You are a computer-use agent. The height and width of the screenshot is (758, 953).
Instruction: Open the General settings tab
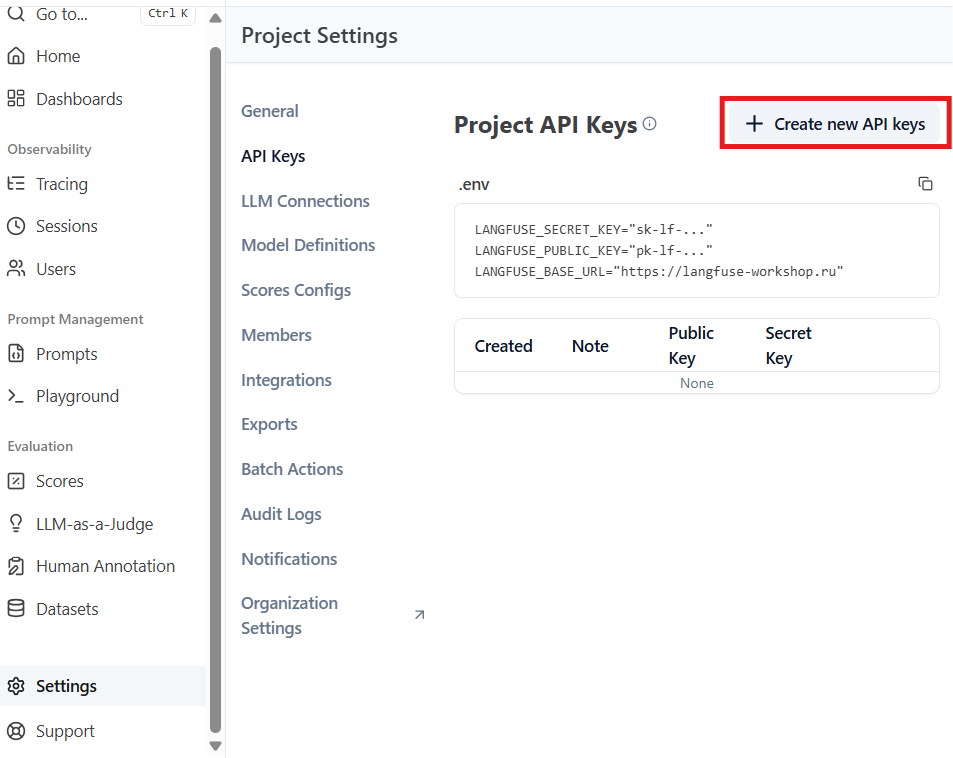[x=270, y=111]
